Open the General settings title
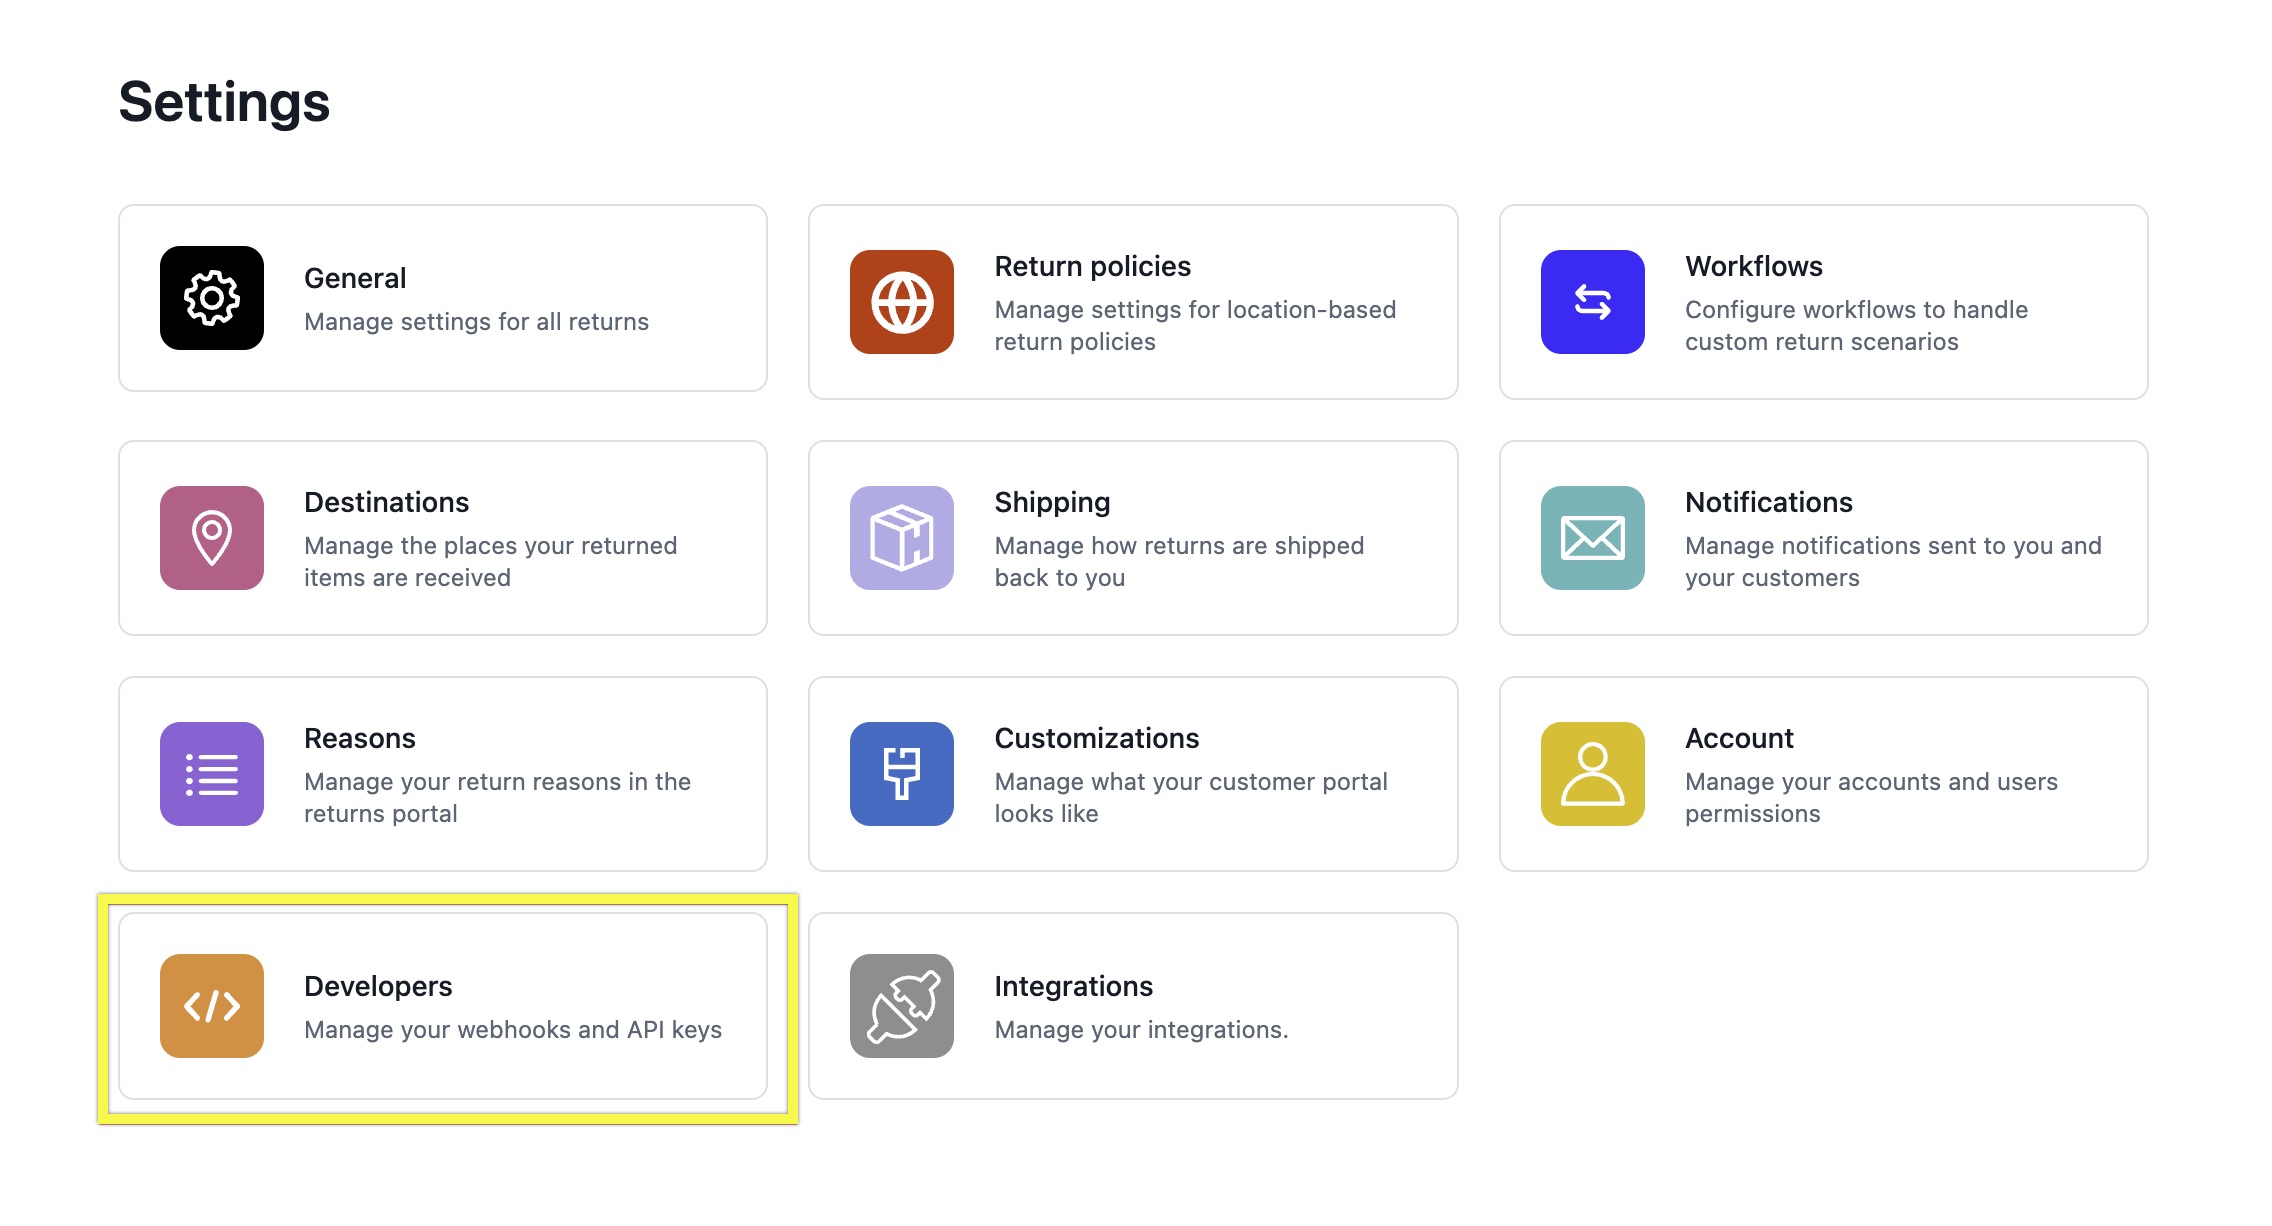Viewport: 2272px width, 1226px height. (355, 278)
